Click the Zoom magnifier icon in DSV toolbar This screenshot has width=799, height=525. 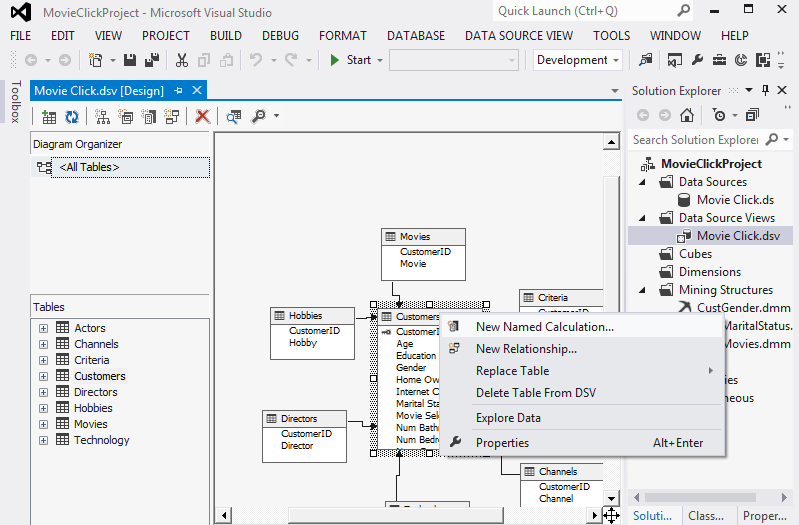click(x=259, y=117)
